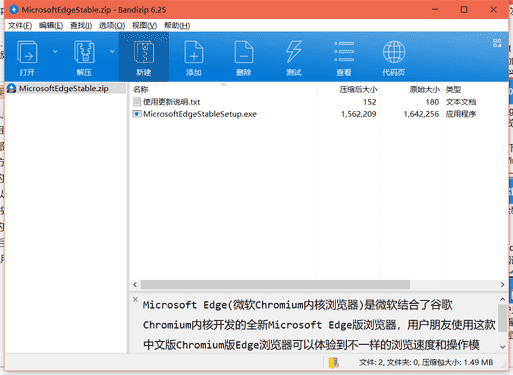Click the status bar file count text

tap(426, 362)
